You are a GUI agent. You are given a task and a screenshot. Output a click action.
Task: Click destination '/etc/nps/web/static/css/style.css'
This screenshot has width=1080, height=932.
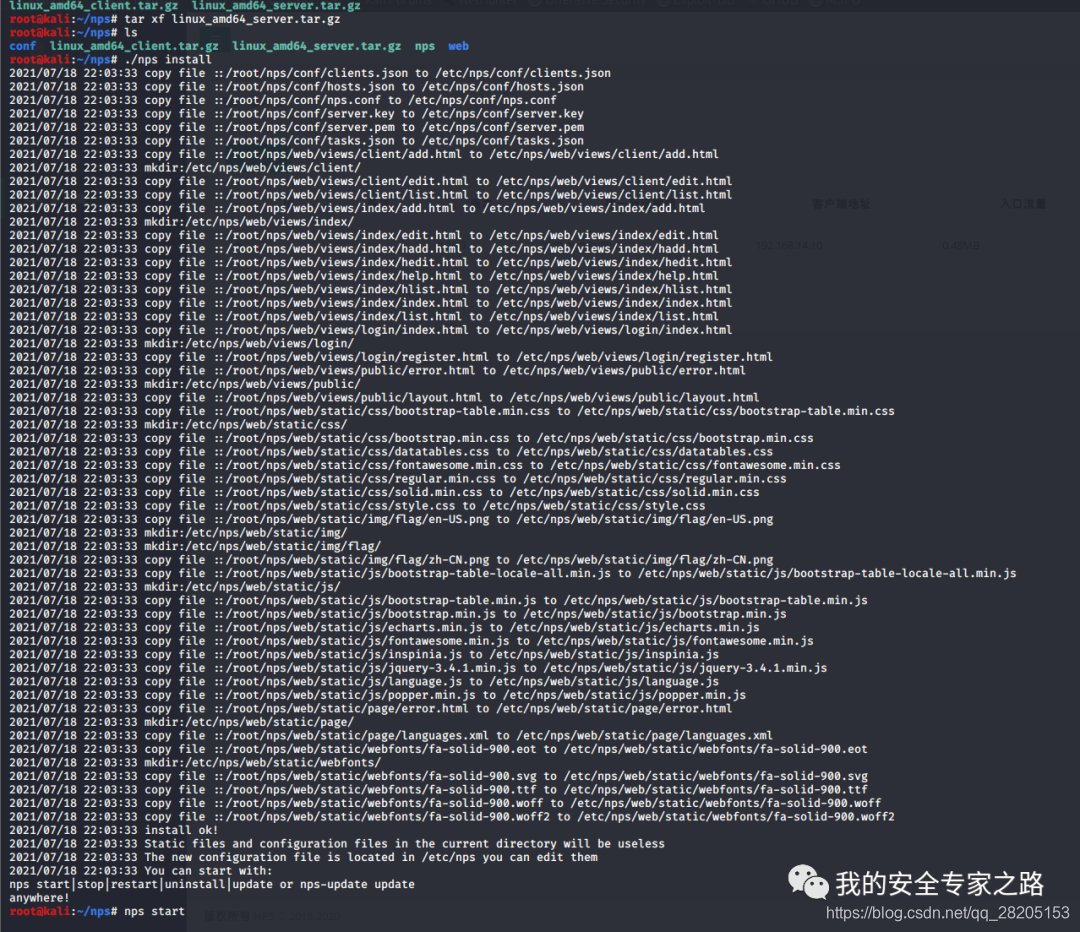593,506
